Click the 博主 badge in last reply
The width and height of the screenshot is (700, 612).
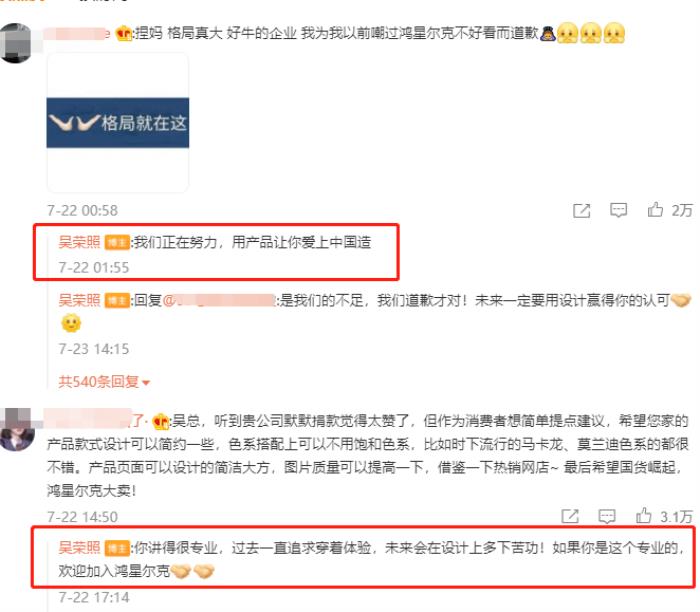pos(117,548)
